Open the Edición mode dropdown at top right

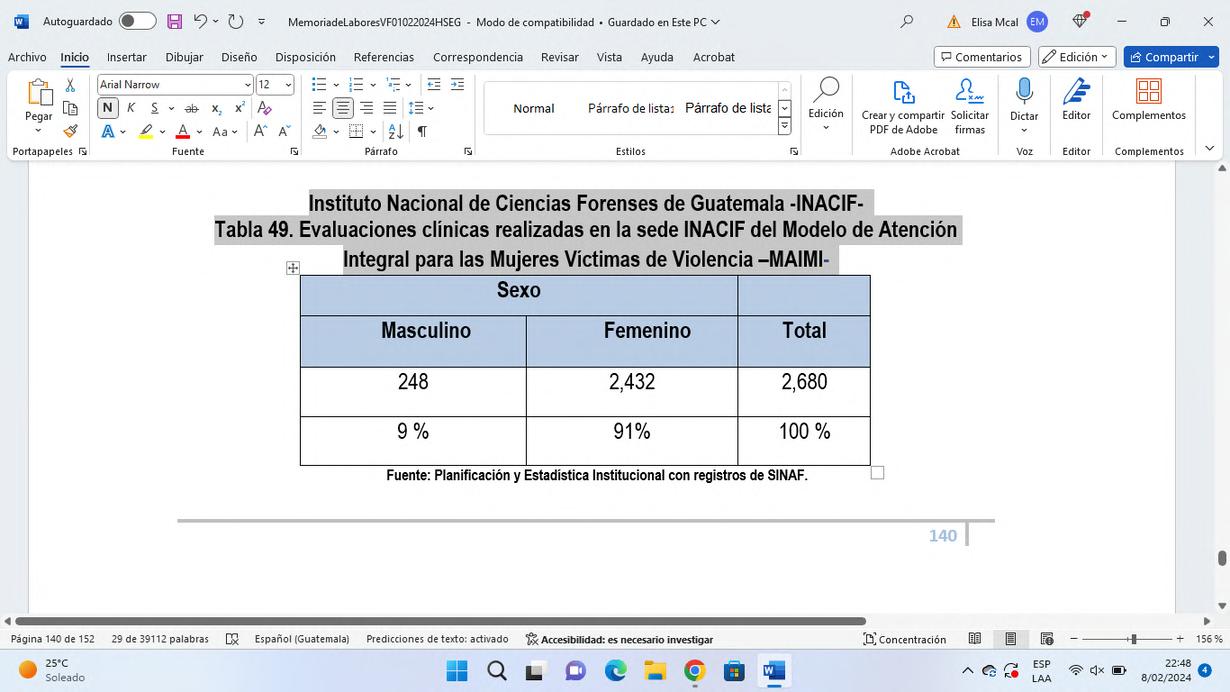pyautogui.click(x=1076, y=57)
